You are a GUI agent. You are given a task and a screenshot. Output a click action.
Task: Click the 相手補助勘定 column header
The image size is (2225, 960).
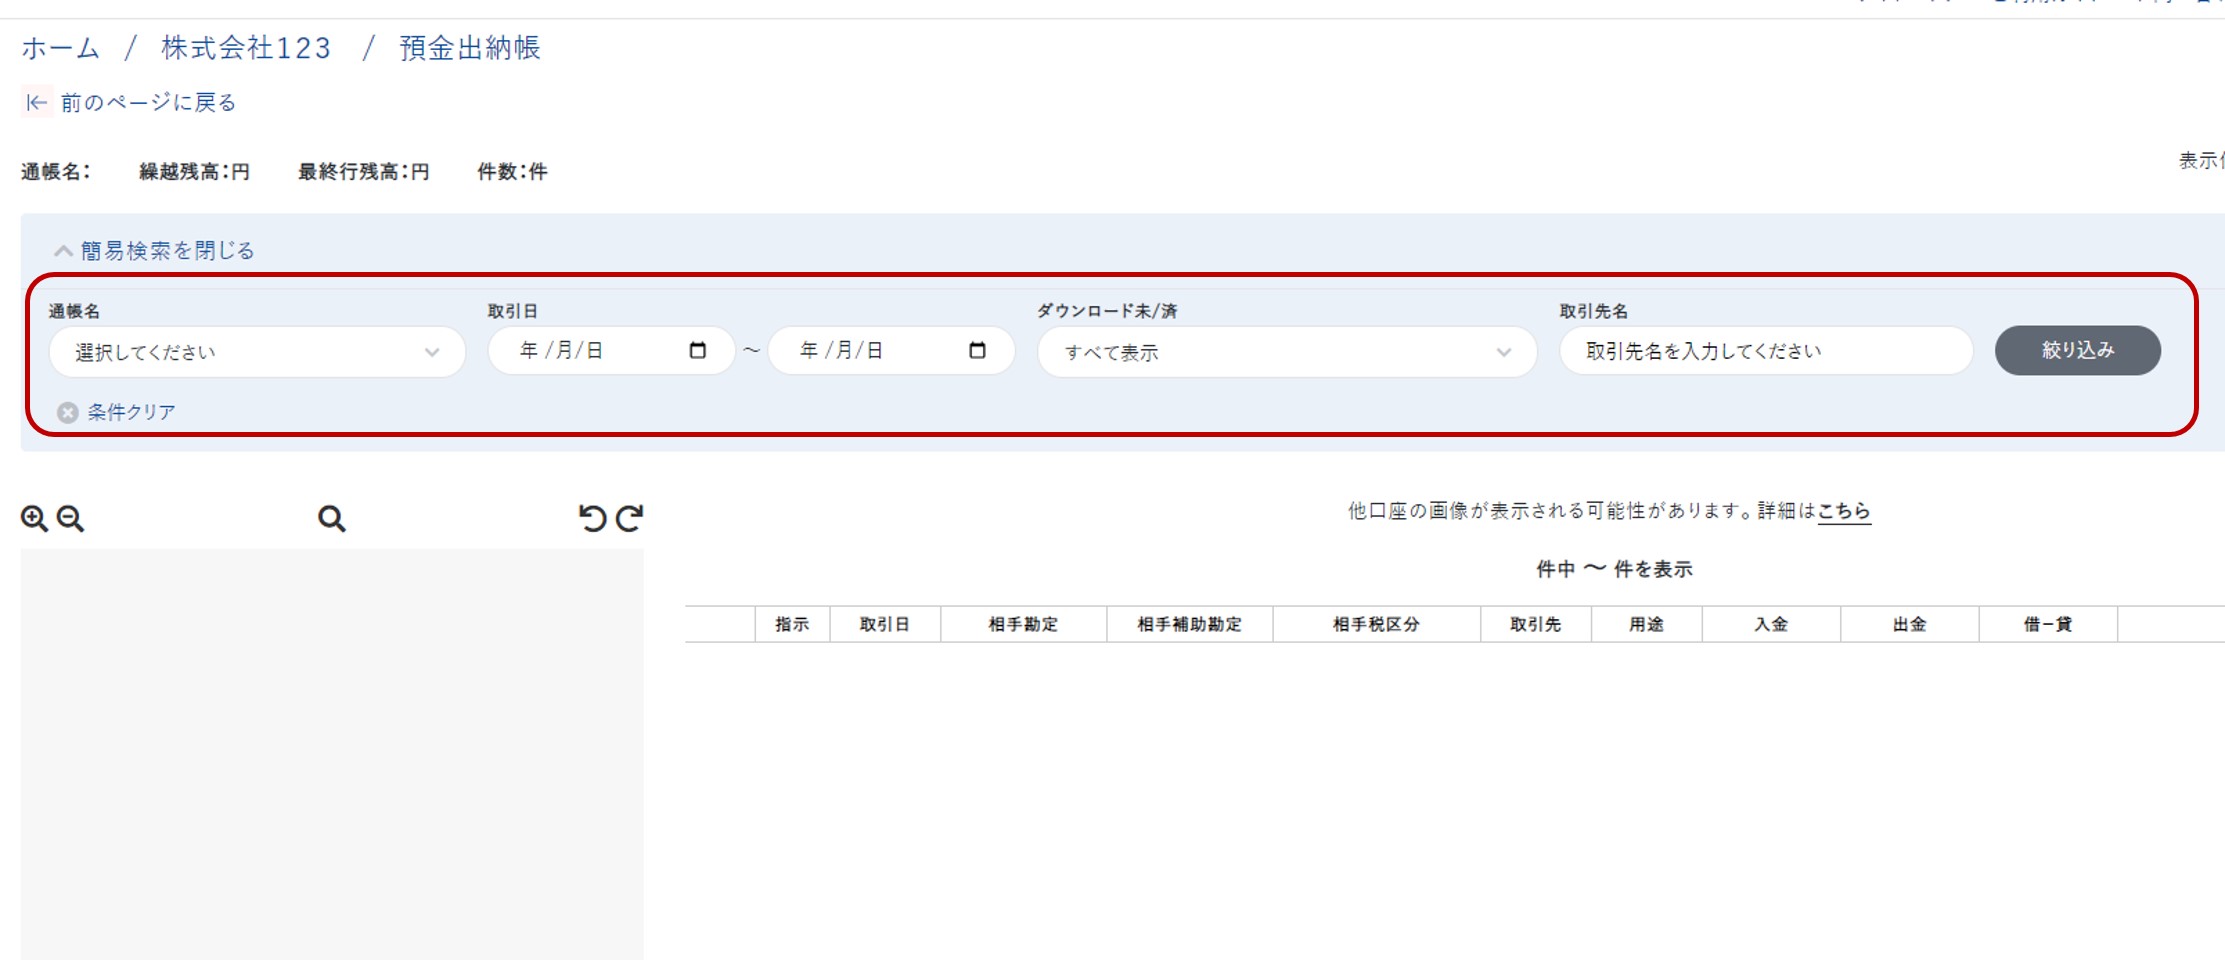click(x=1189, y=624)
